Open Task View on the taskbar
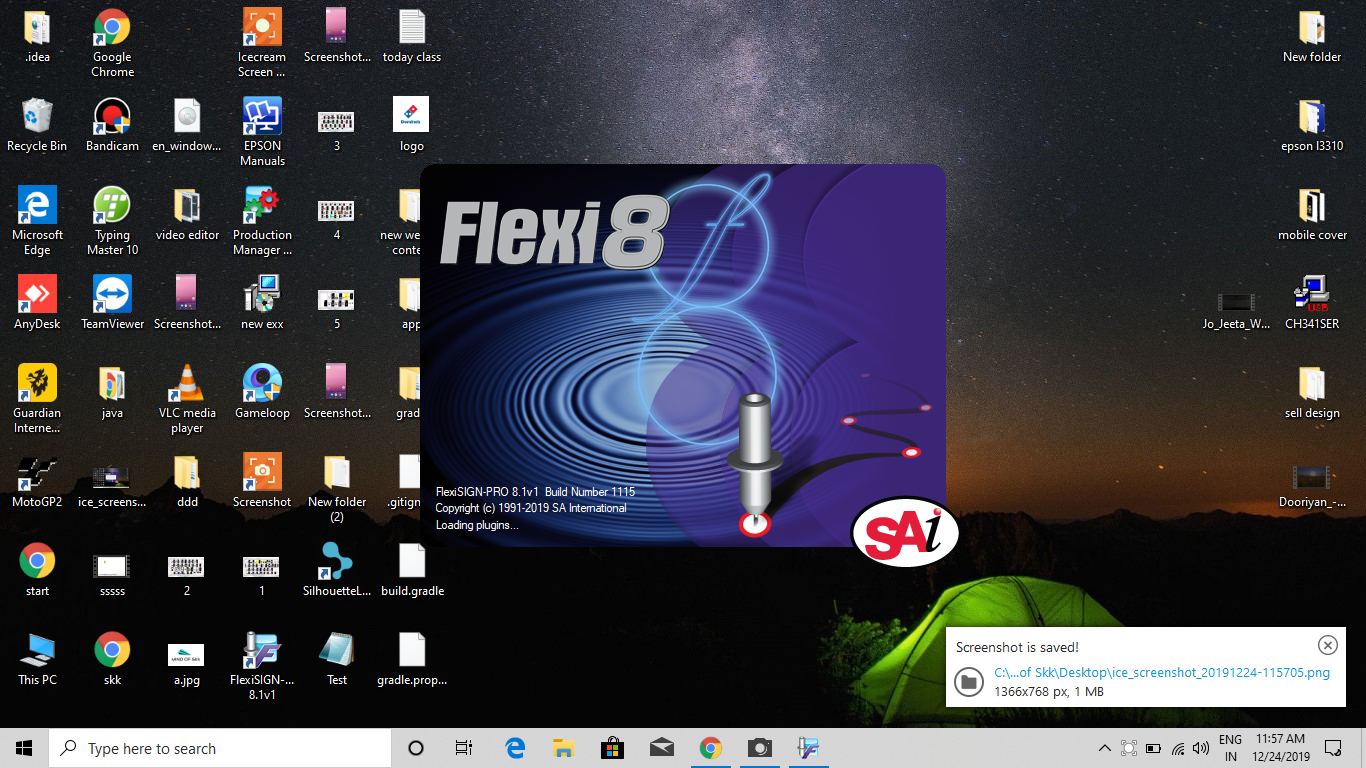The width and height of the screenshot is (1366, 768). [x=464, y=748]
